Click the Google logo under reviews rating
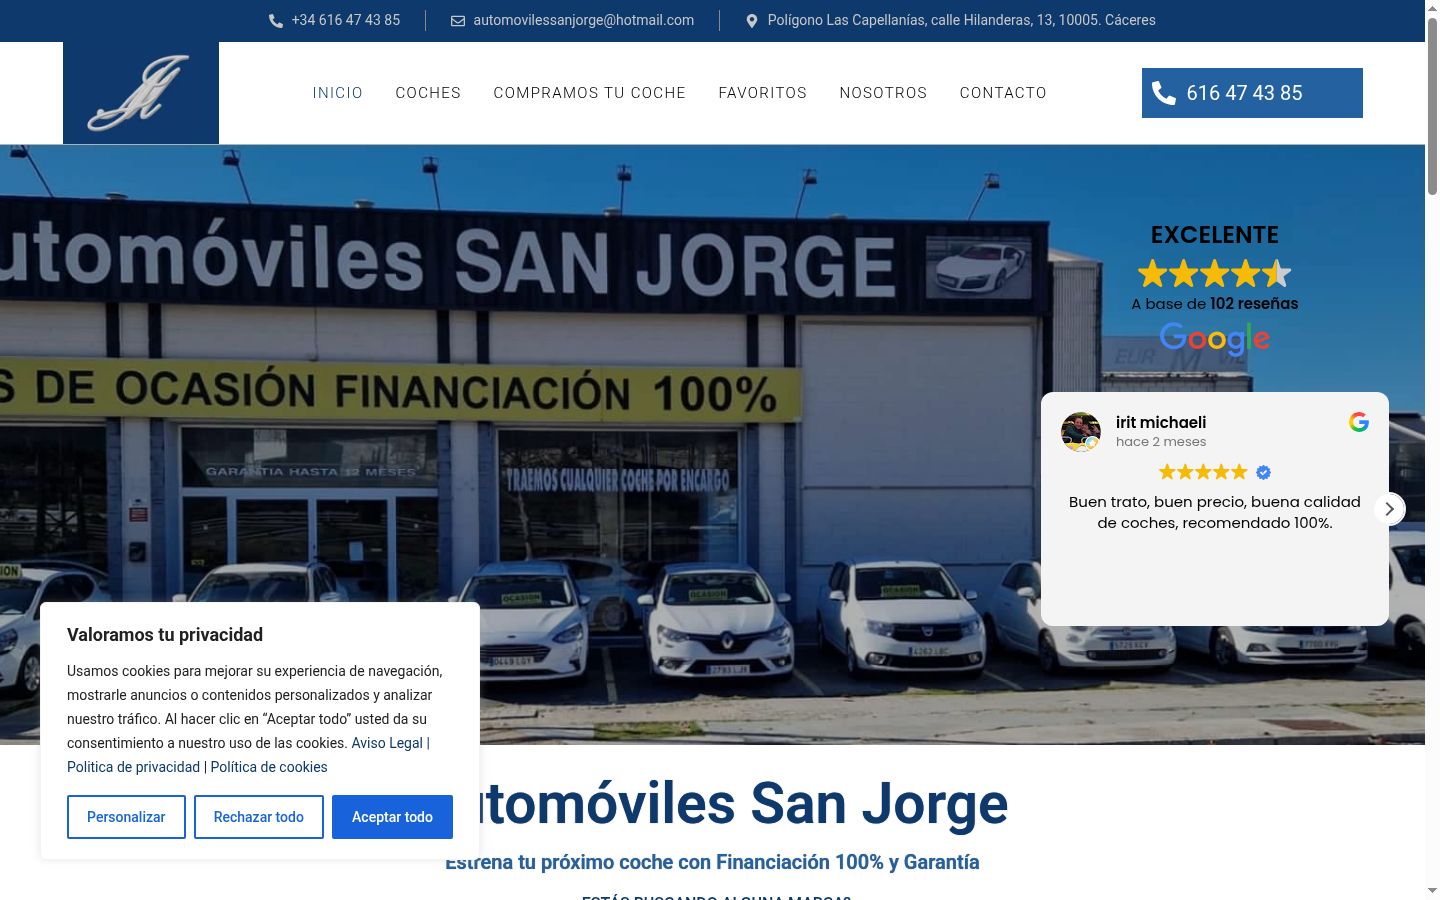 (x=1215, y=339)
